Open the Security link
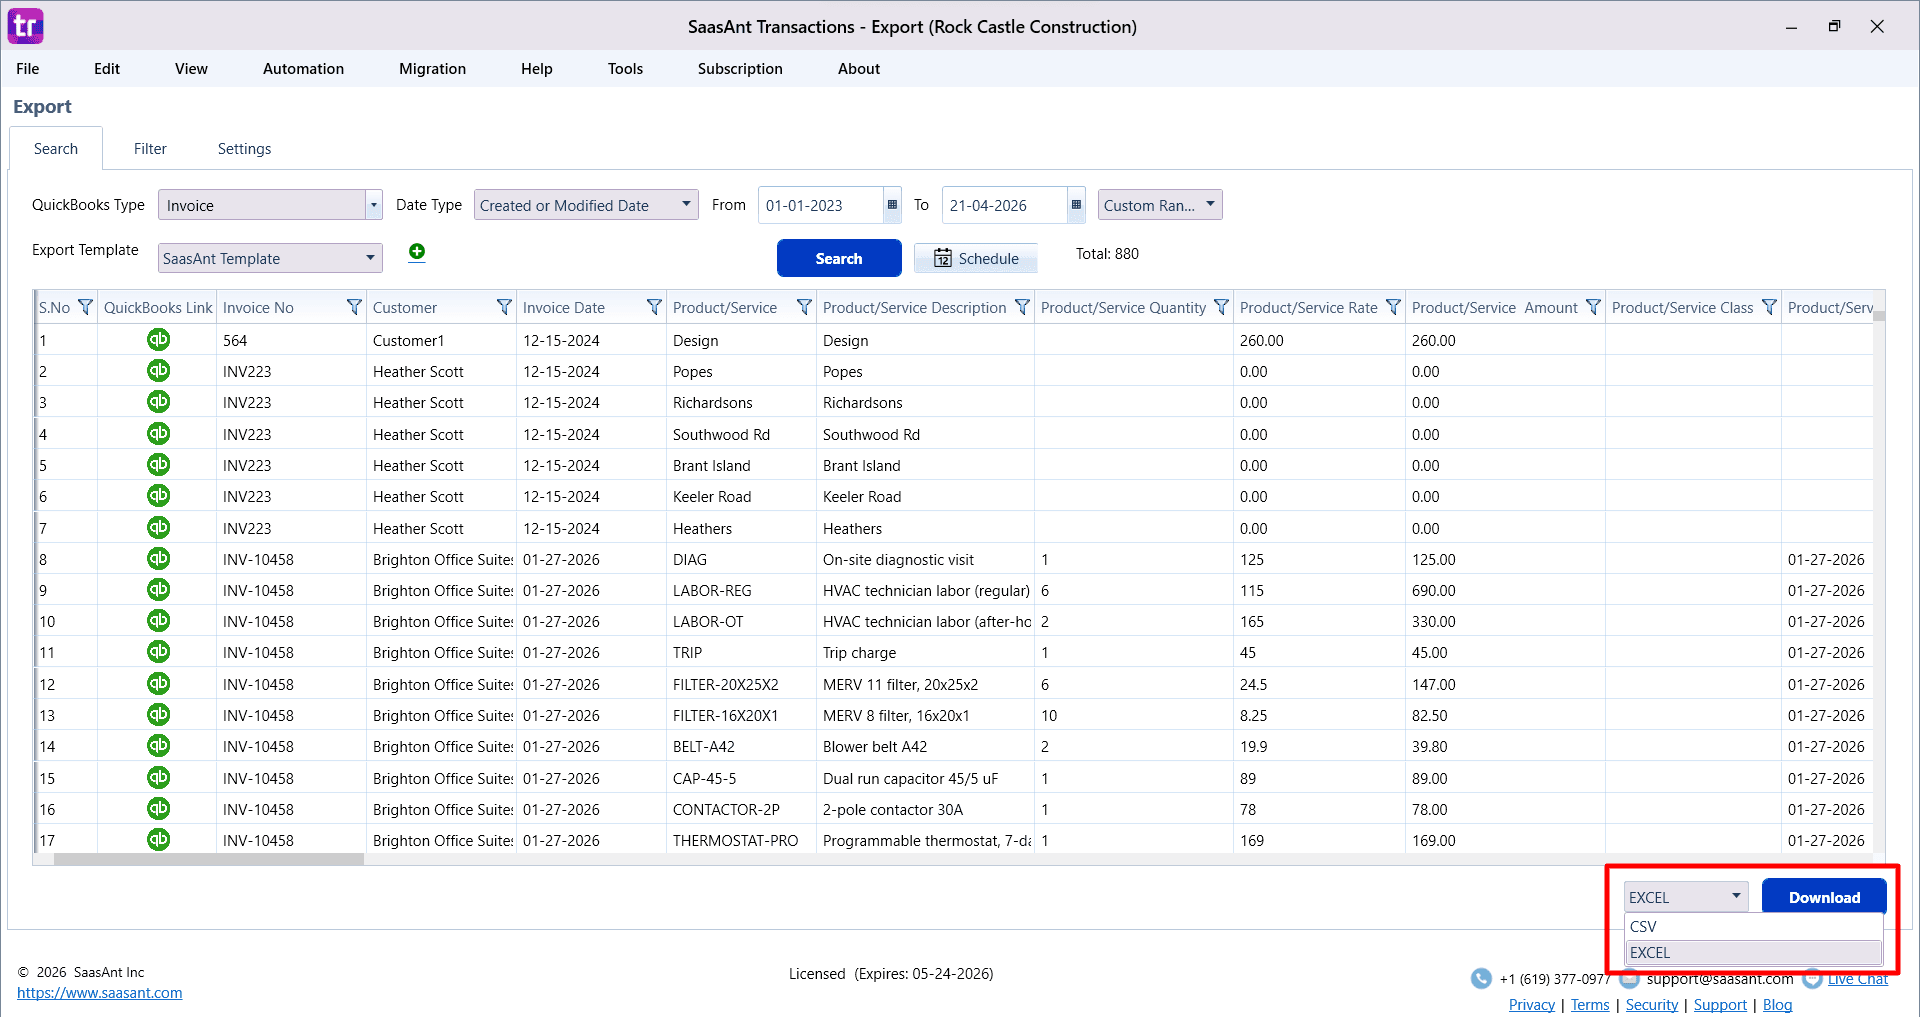The image size is (1920, 1017). [1651, 1005]
